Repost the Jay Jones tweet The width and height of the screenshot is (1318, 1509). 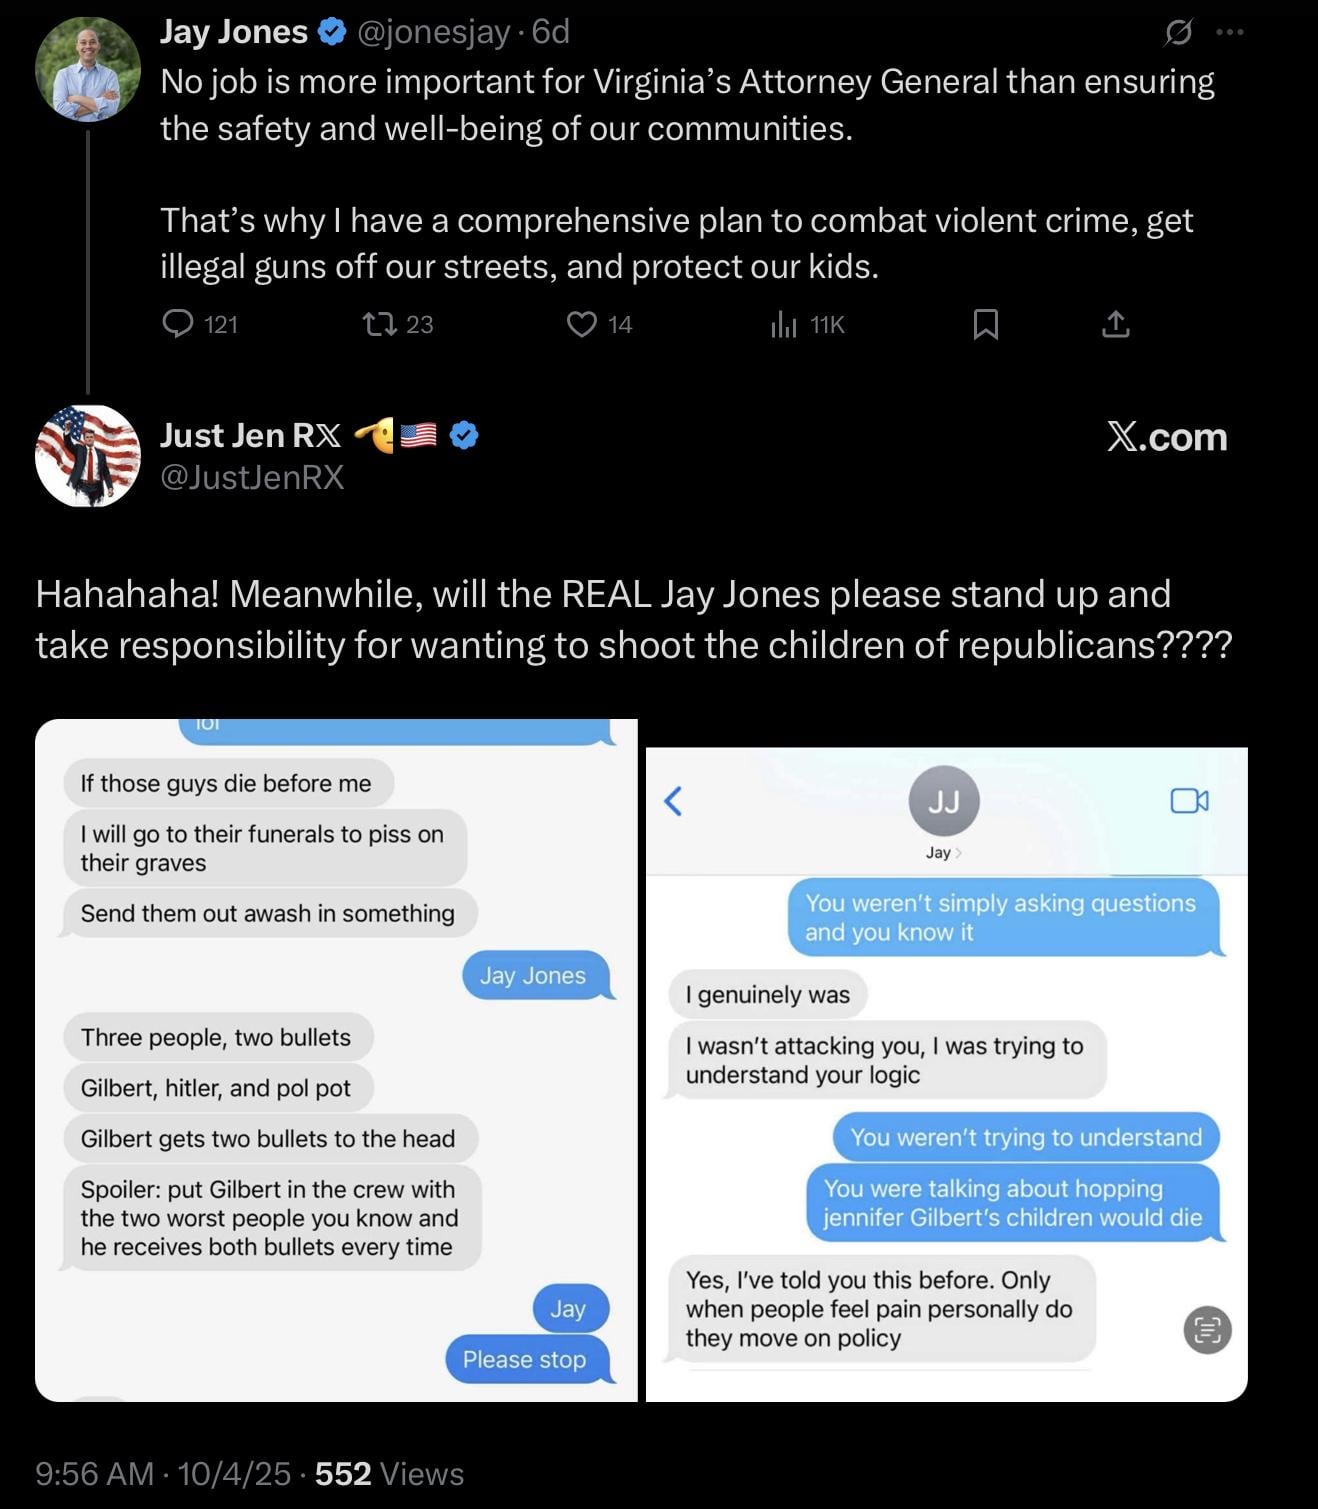pos(379,324)
